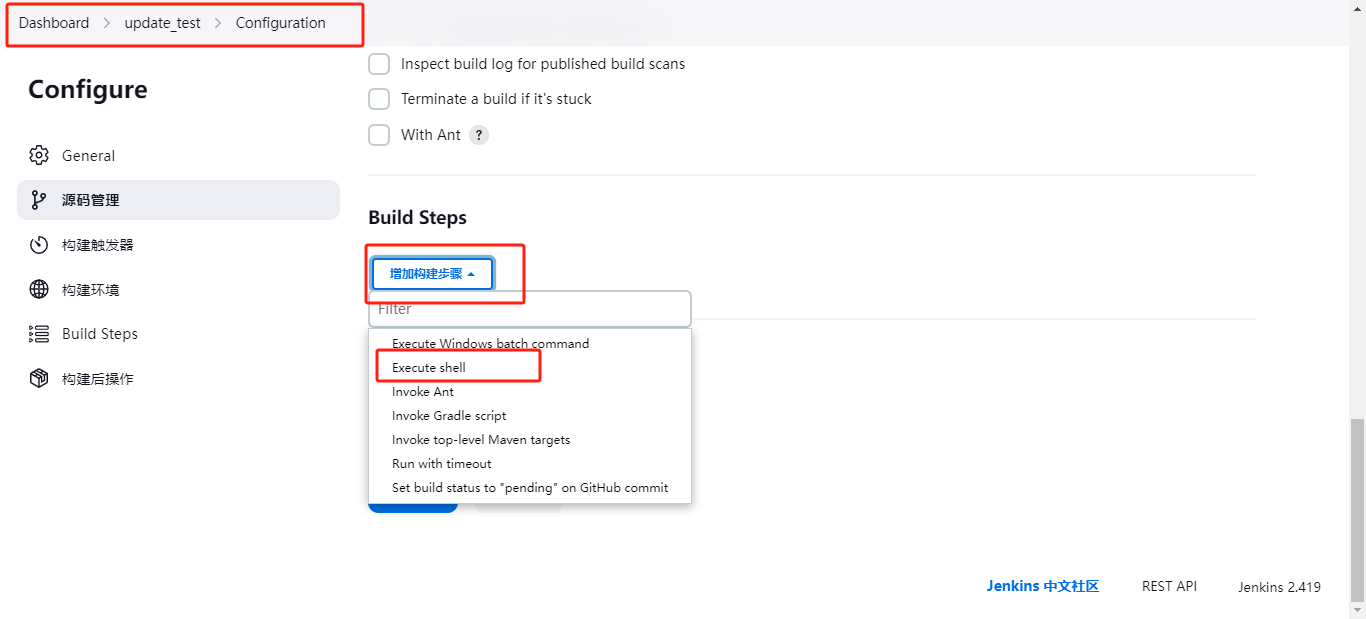1366x619 pixels.
Task: Click the 构建环境 globe icon
Action: (x=39, y=290)
